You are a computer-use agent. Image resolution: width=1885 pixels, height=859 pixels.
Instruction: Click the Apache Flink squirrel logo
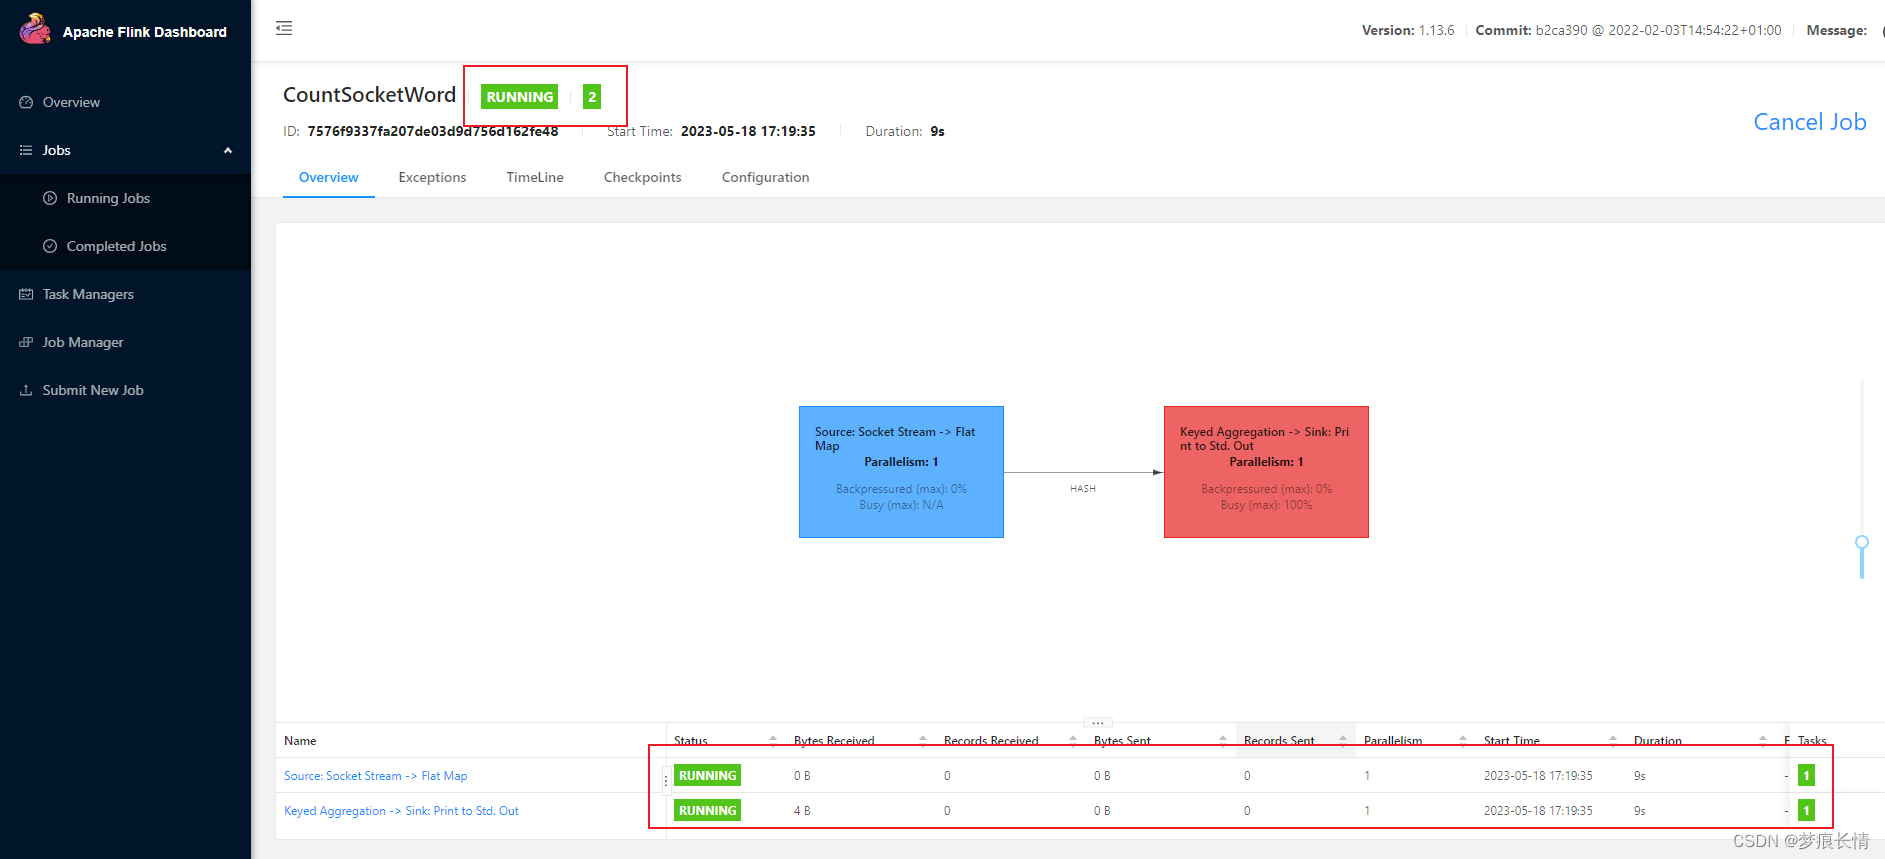pos(35,28)
